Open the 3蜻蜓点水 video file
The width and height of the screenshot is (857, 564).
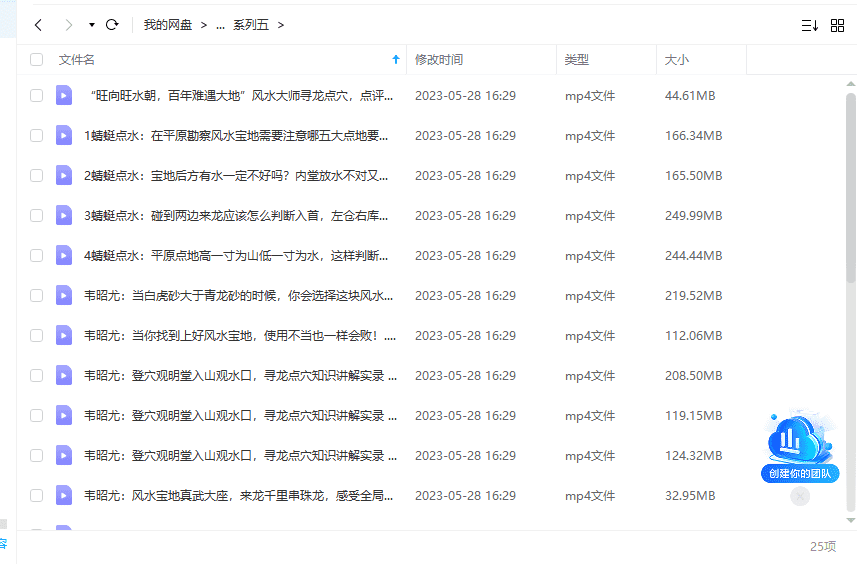(x=236, y=215)
